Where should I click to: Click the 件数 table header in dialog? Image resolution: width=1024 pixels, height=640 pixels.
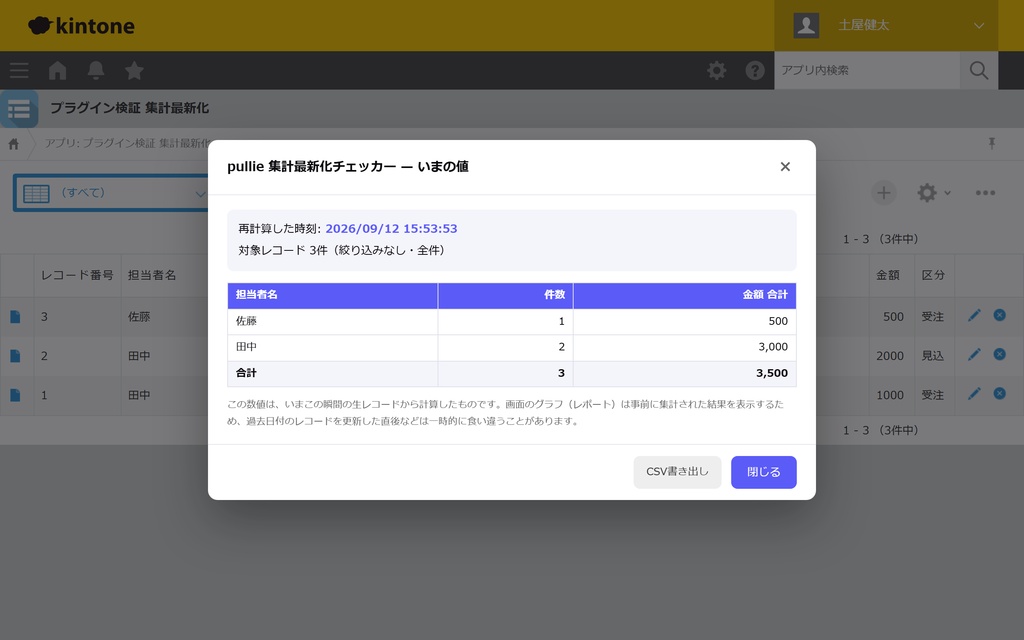[x=505, y=295]
